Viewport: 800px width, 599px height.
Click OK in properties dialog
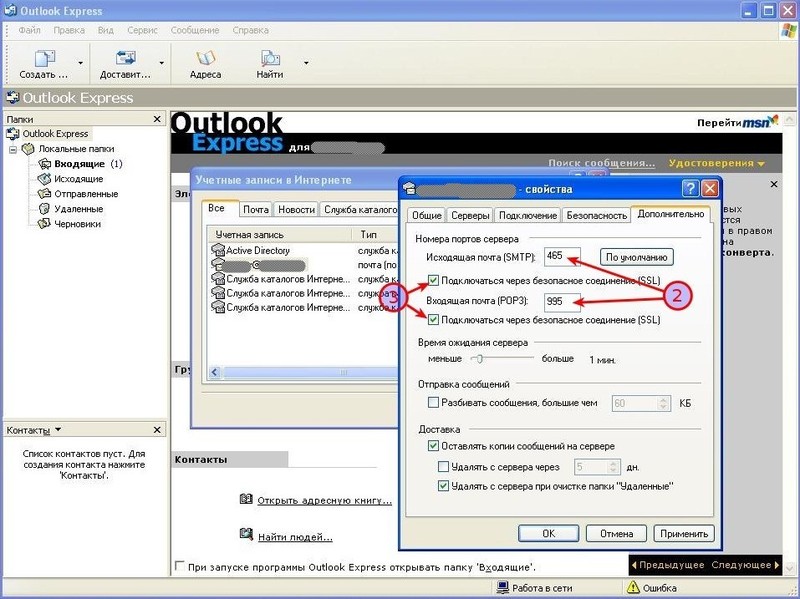coord(548,533)
